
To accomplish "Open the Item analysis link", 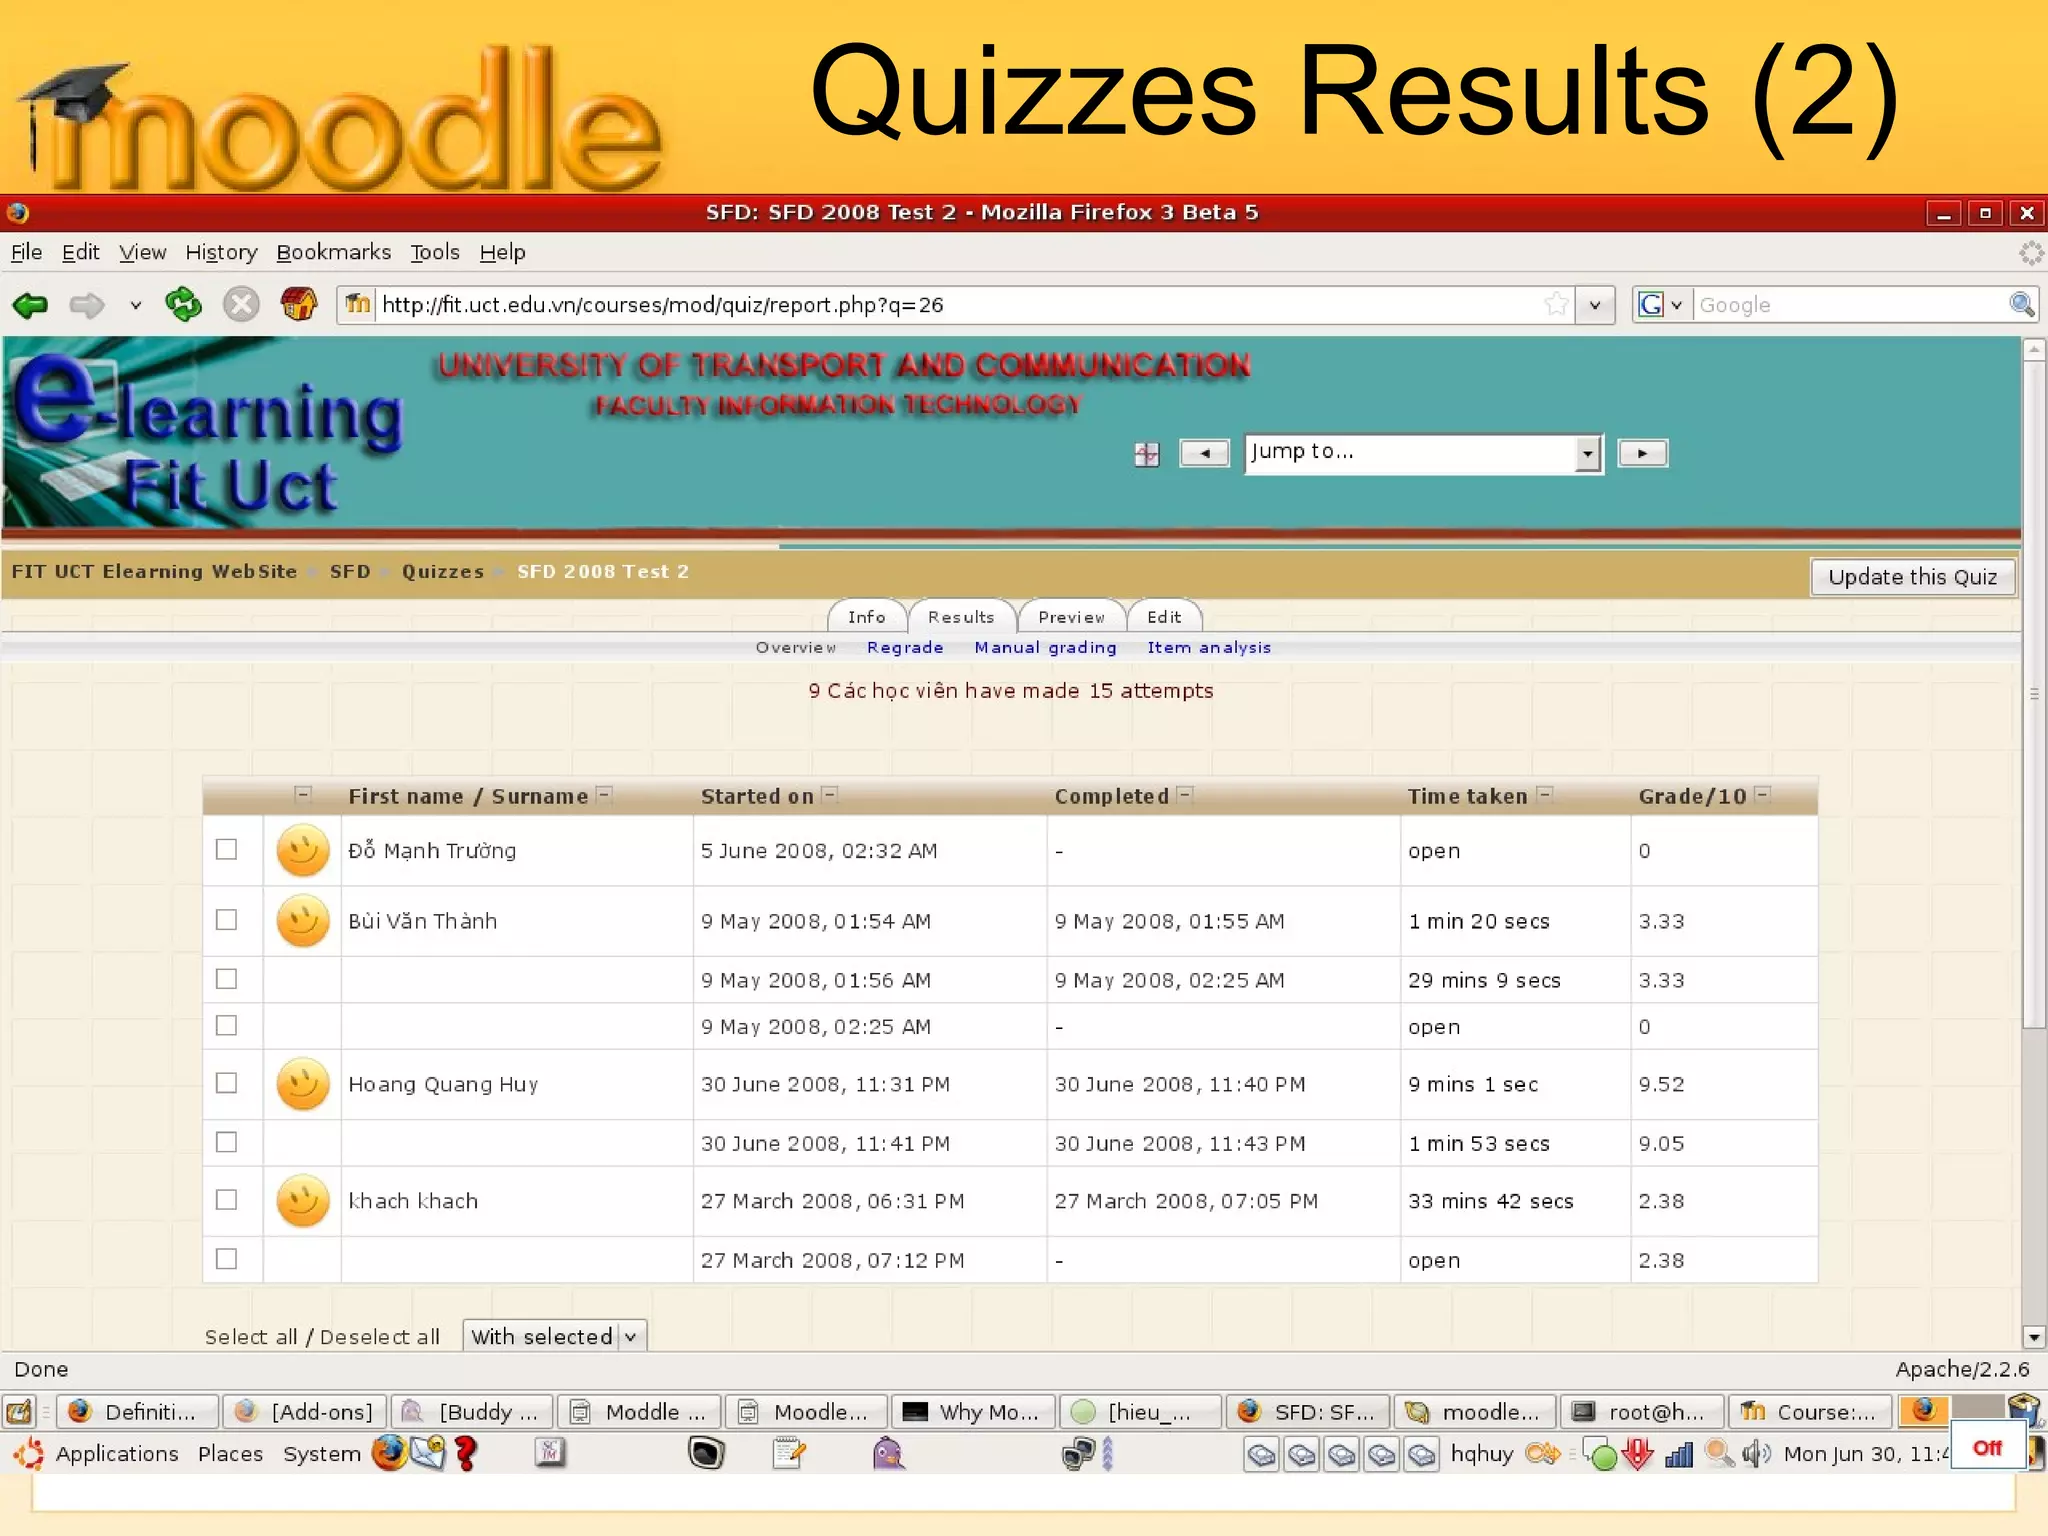I will [1209, 647].
